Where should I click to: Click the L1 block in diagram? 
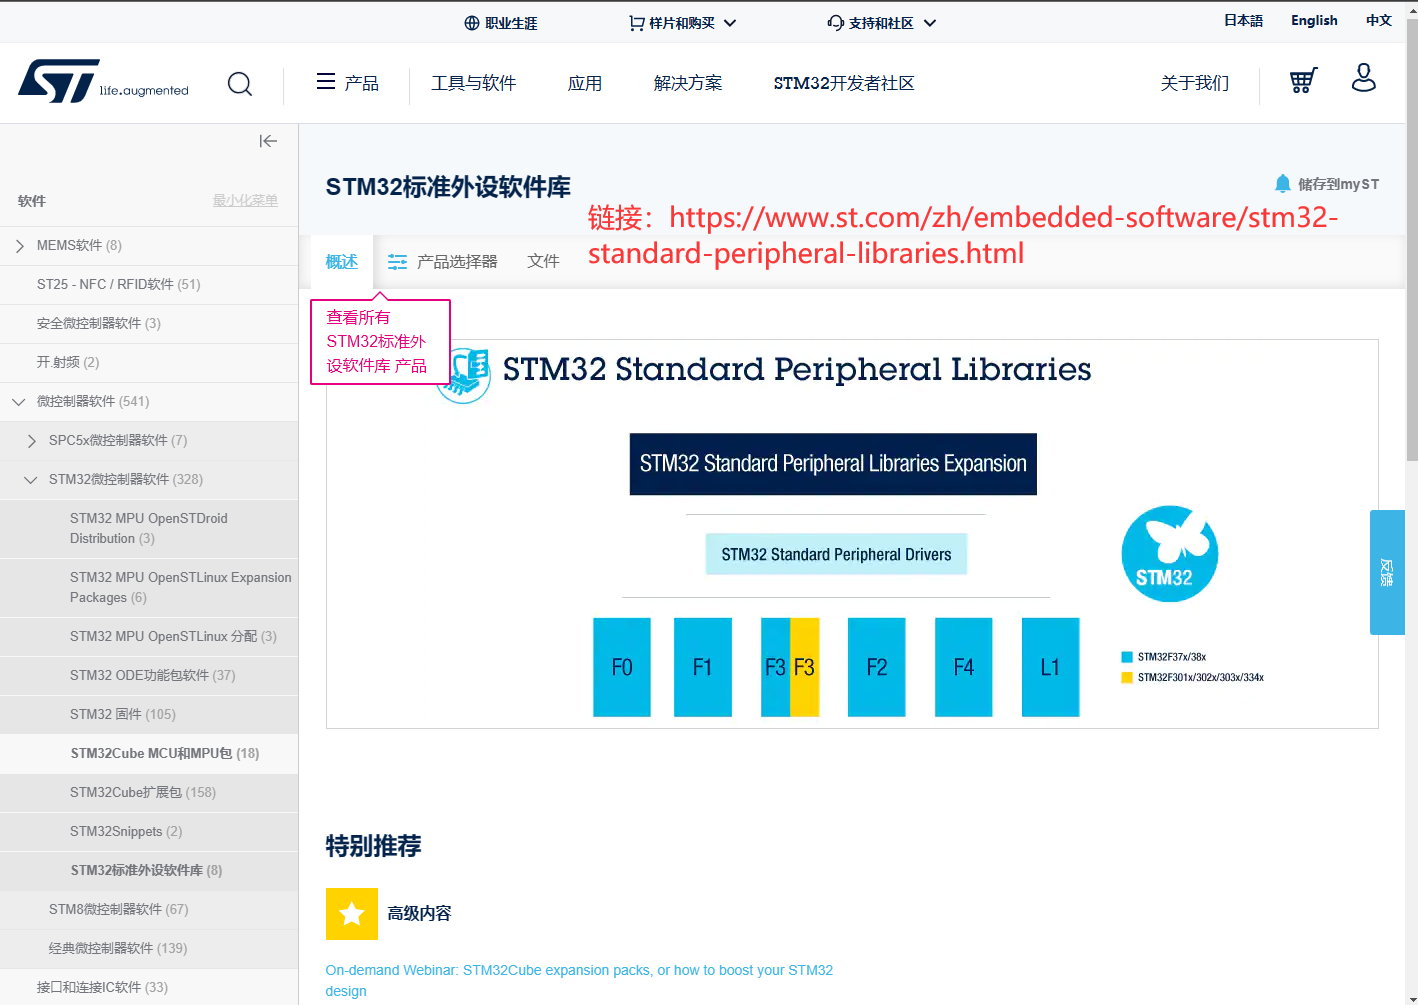1051,667
